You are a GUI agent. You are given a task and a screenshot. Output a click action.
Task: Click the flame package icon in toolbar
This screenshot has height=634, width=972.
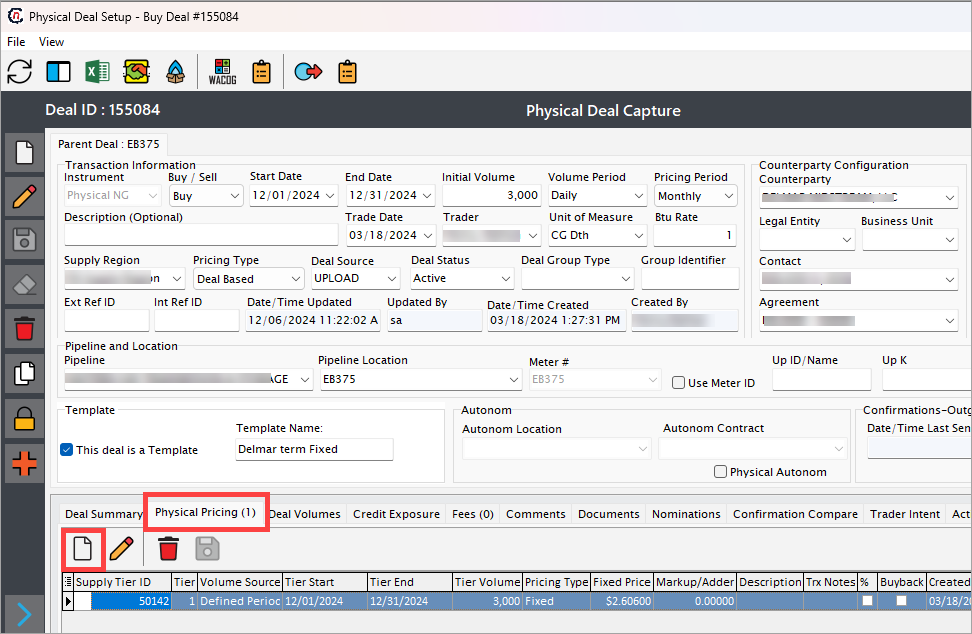175,72
